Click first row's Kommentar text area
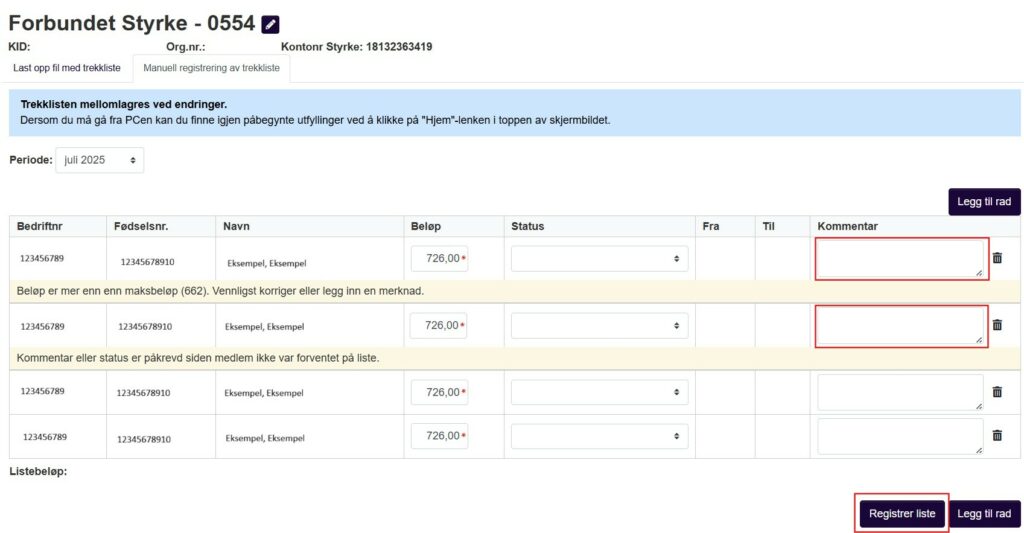Viewport: 1024px width, 533px height. coord(901,259)
